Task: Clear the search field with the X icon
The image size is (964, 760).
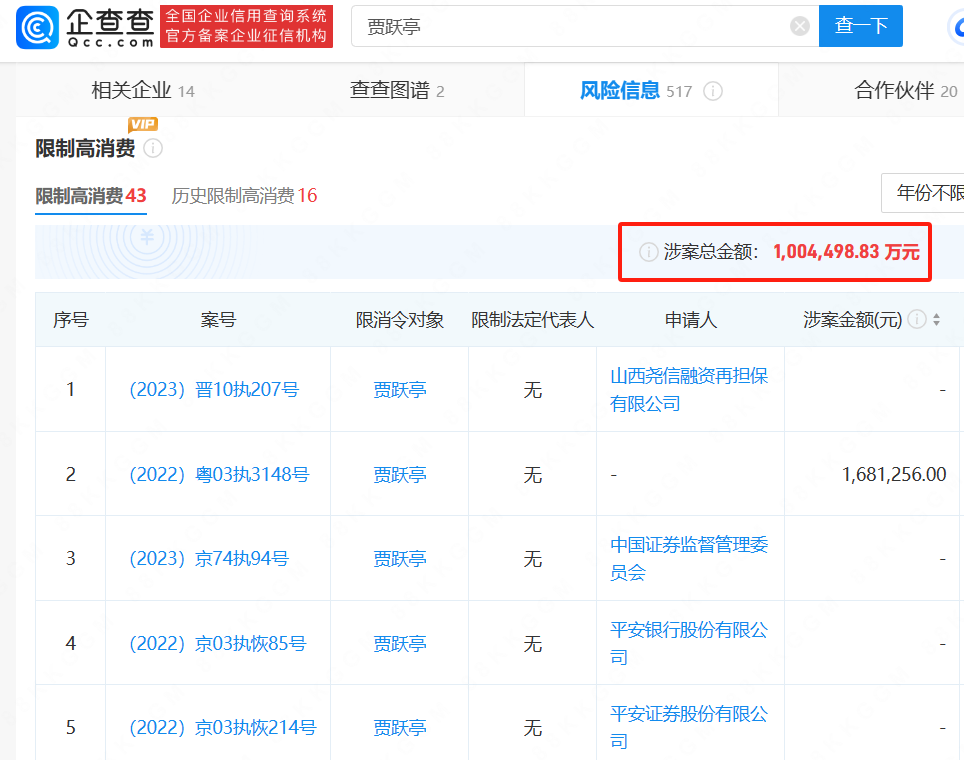Action: 799,26
